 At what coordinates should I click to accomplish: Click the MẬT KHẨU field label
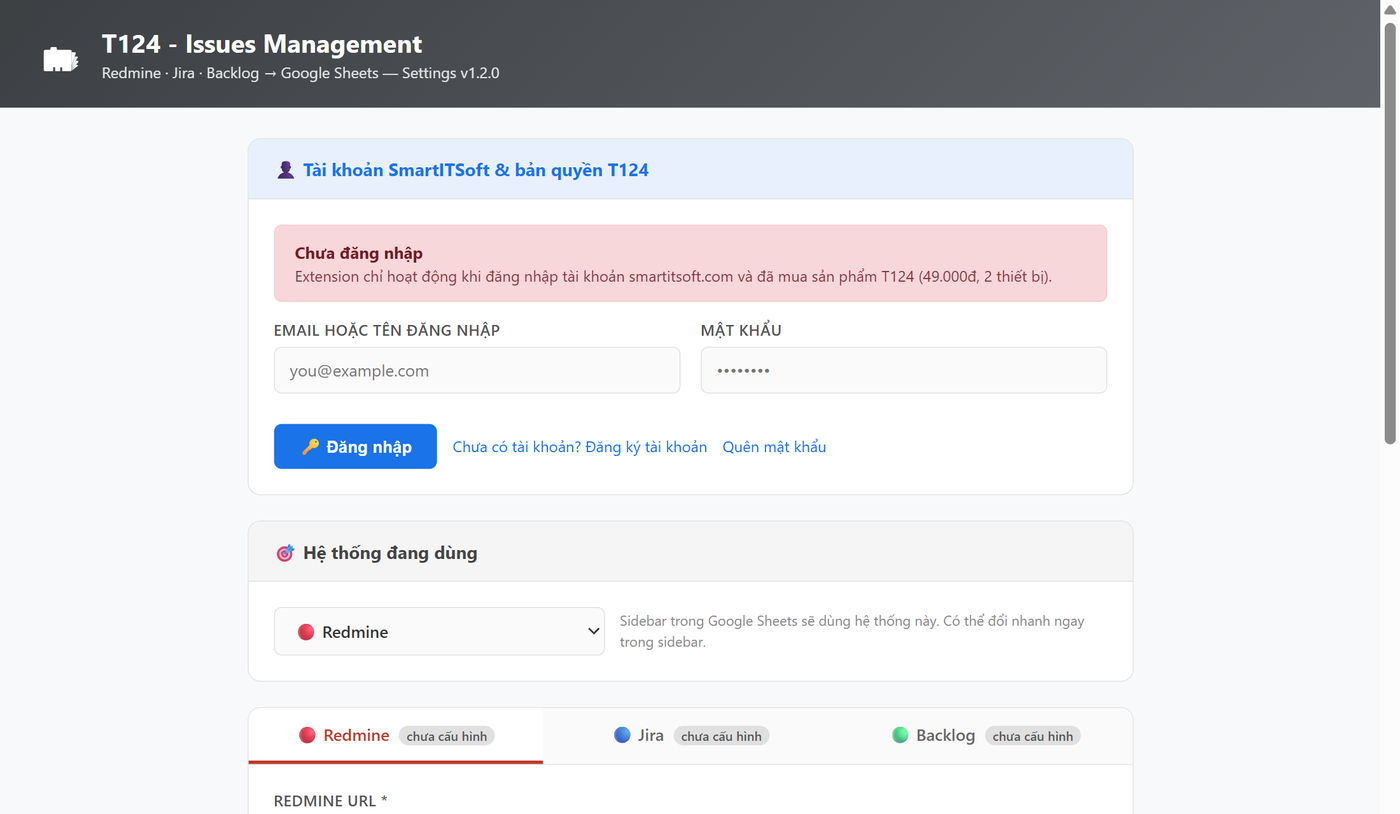pos(741,330)
